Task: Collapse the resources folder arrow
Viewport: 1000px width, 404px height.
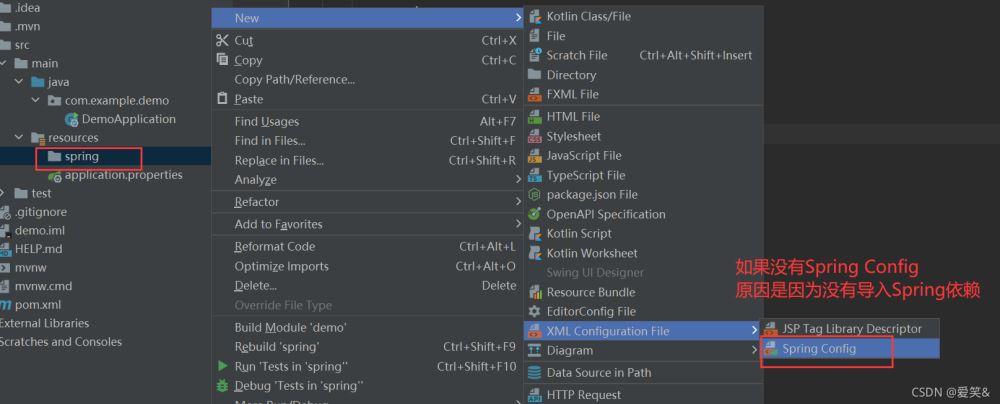Action: click(x=18, y=137)
